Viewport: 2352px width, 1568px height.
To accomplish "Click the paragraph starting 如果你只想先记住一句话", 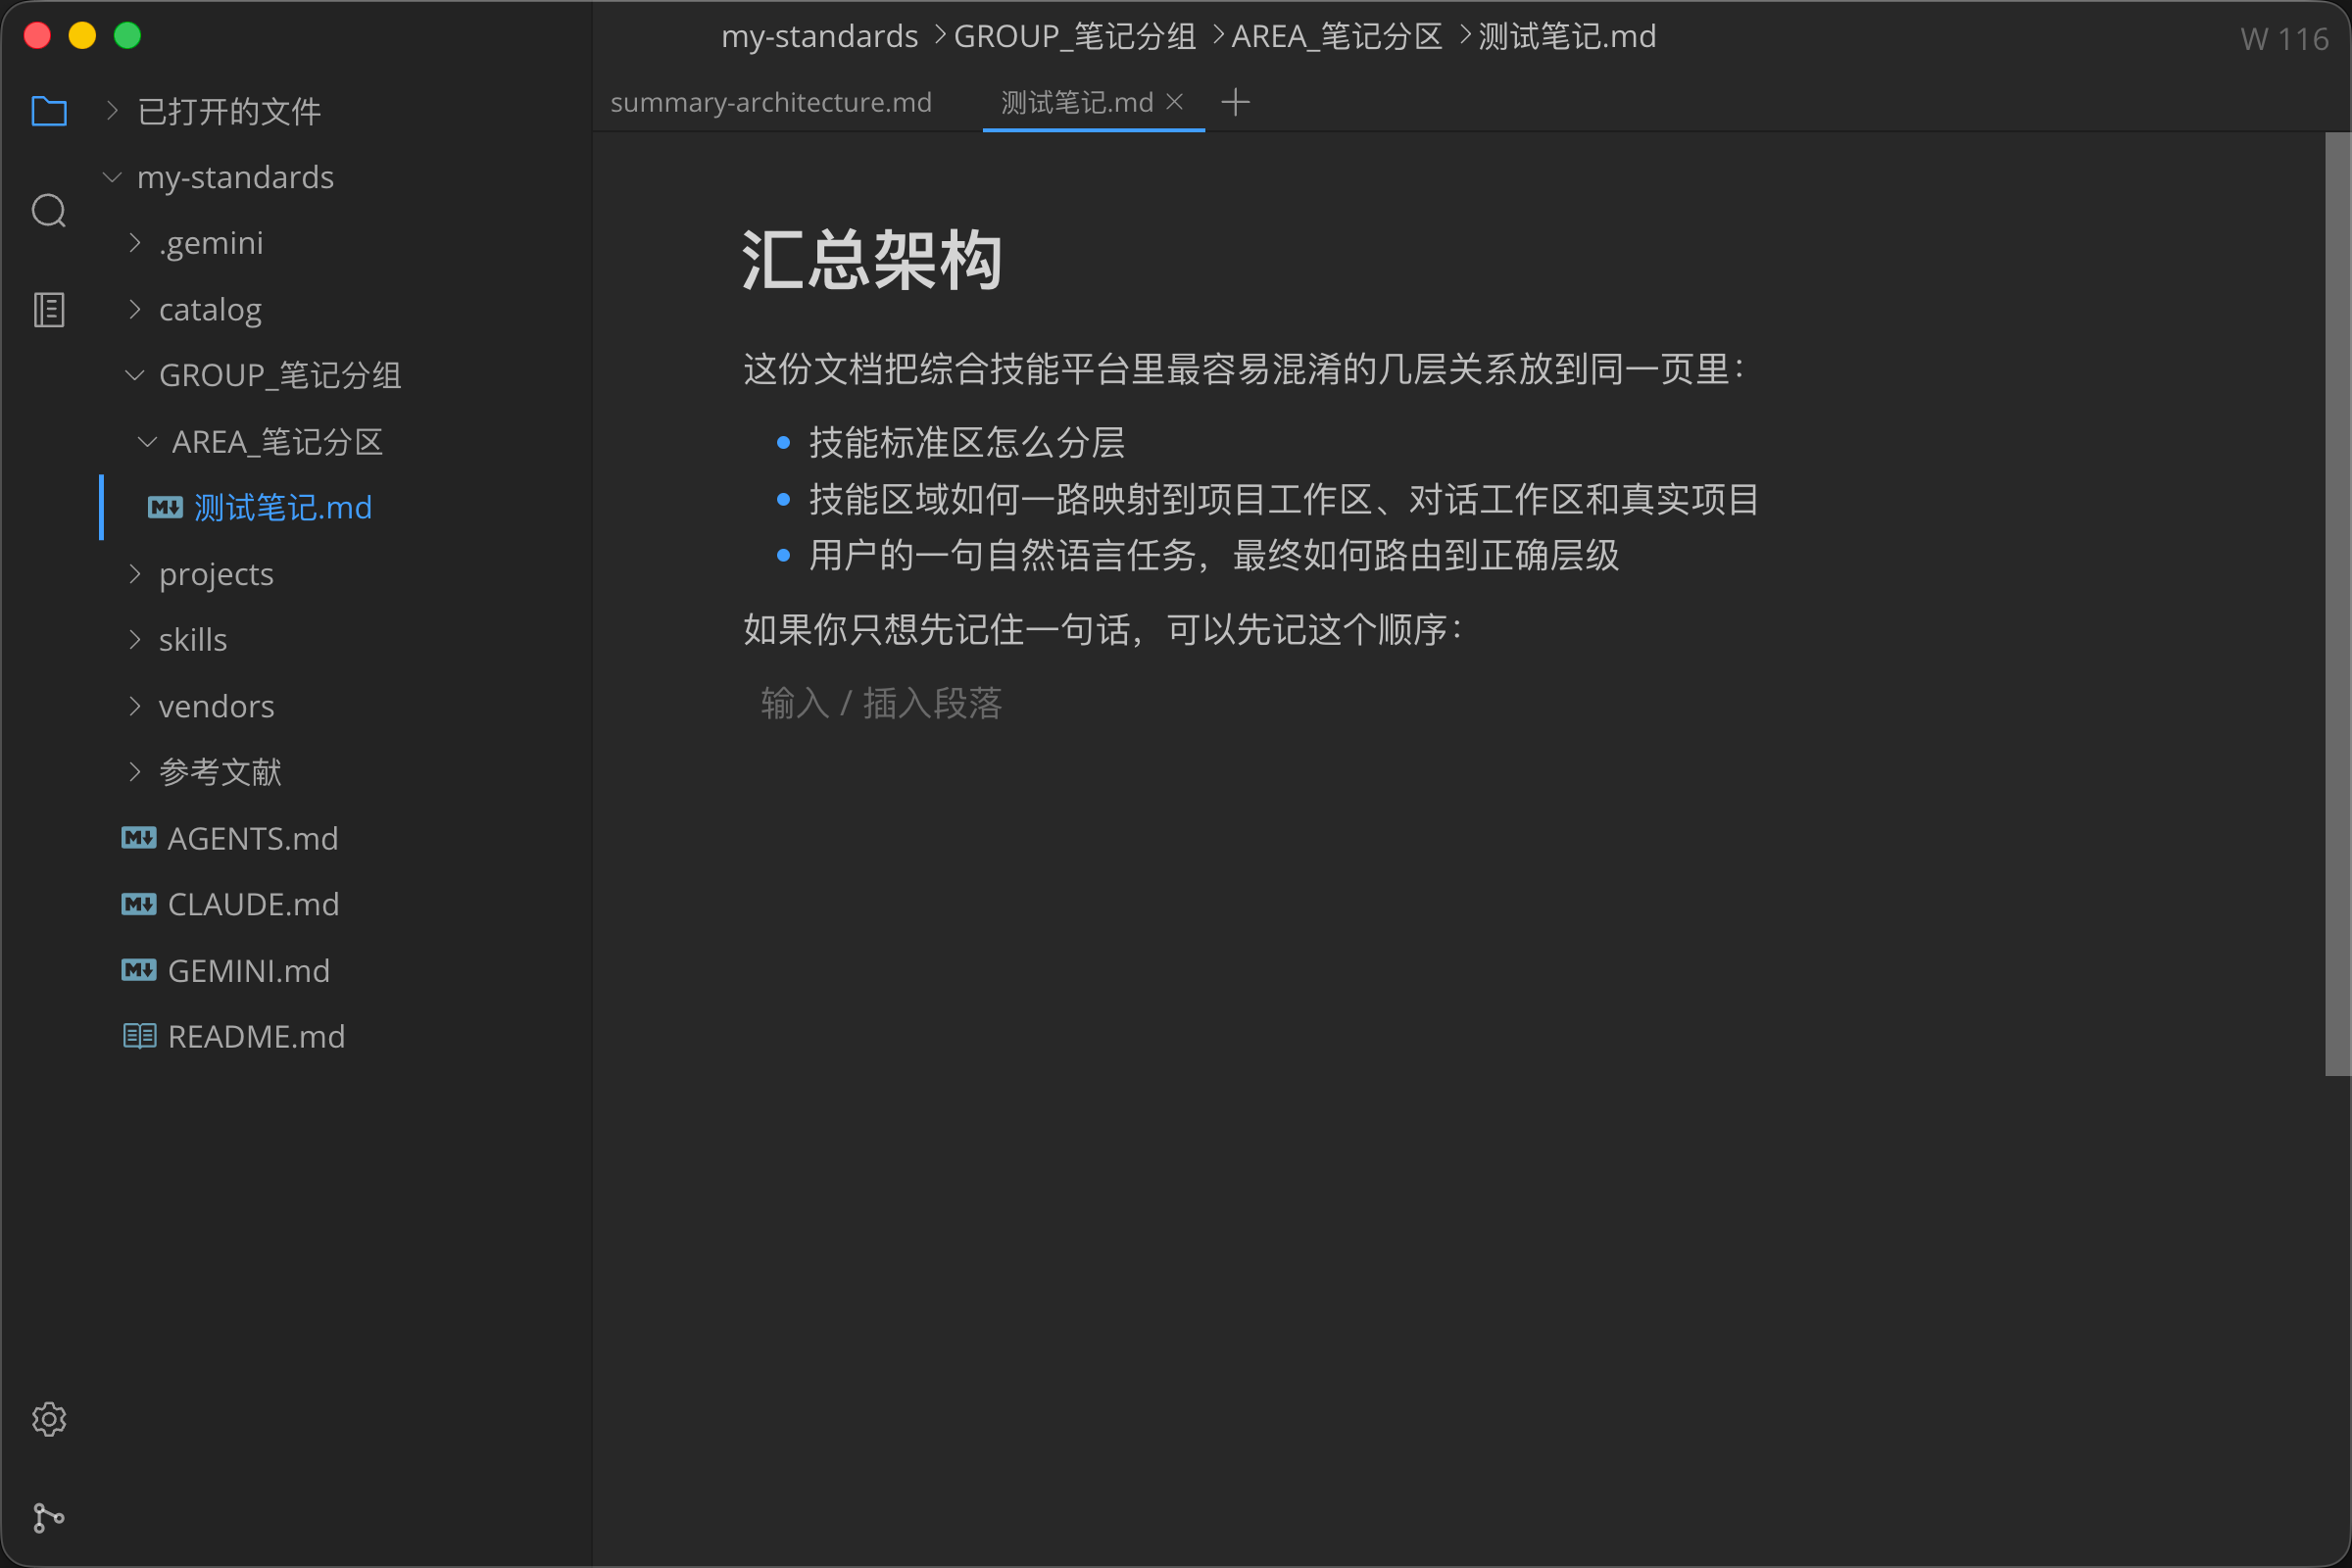I will point(1103,629).
